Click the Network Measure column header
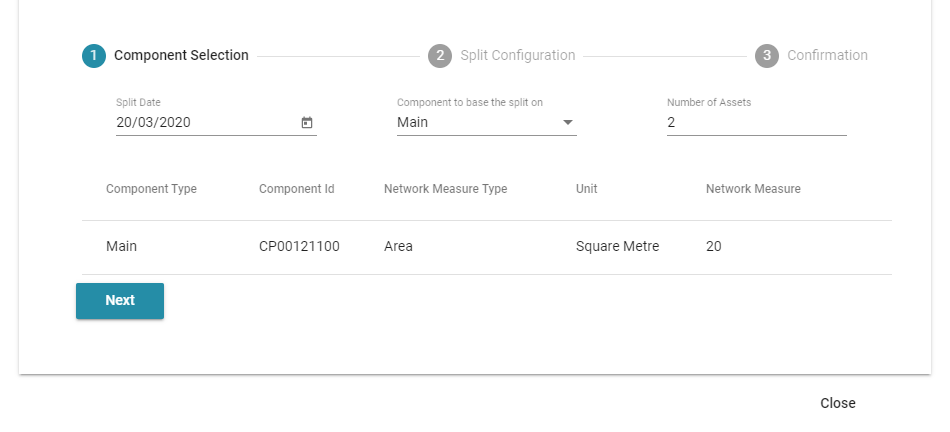 [753, 189]
